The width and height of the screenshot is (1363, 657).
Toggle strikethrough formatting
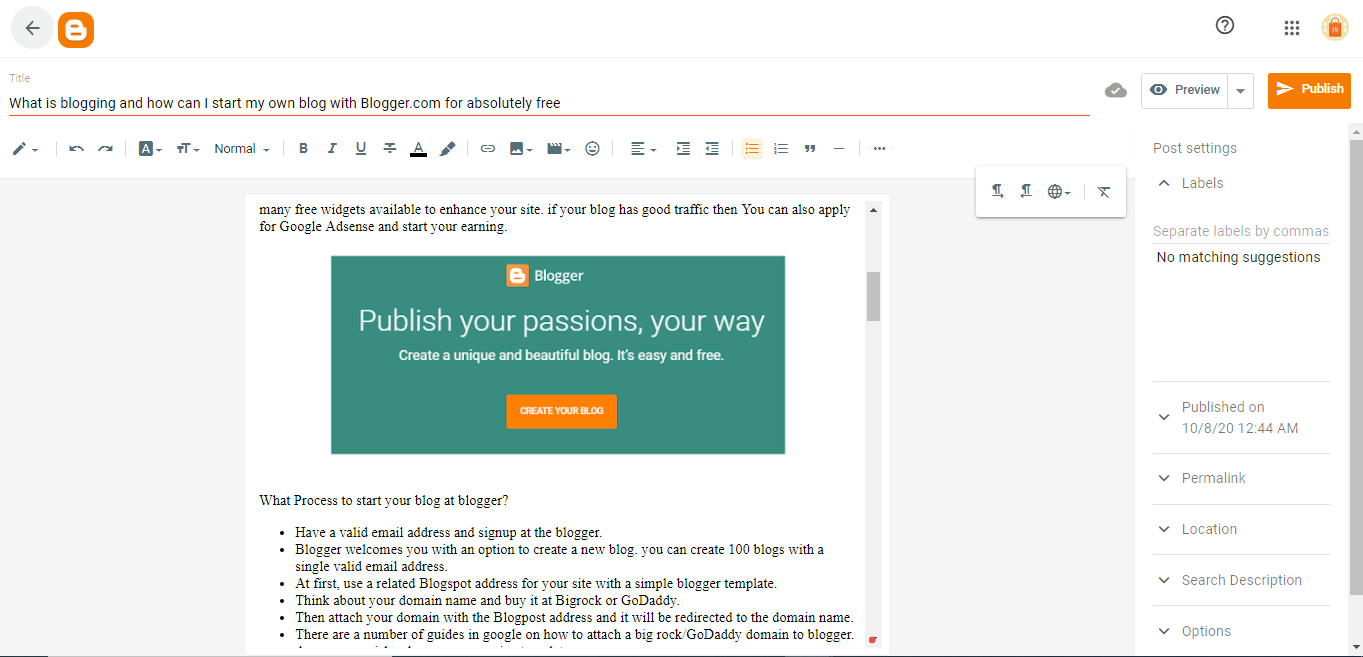tap(390, 149)
